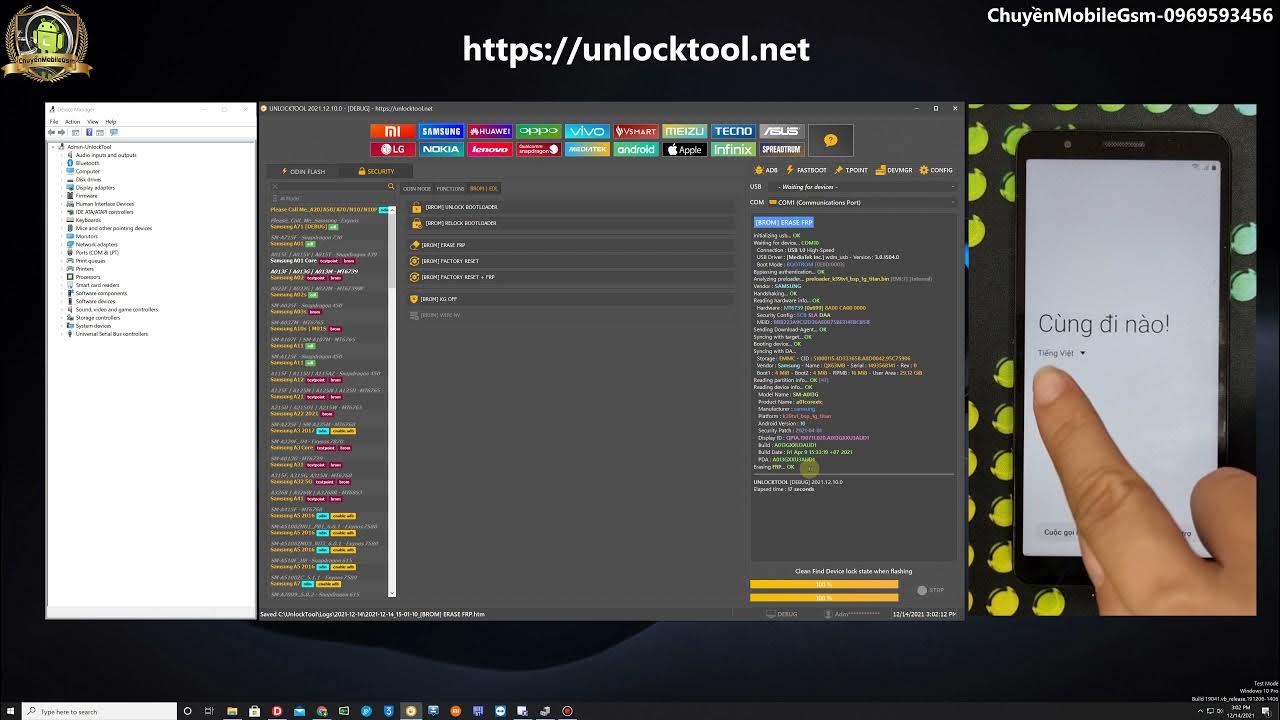Image resolution: width=1280 pixels, height=720 pixels.
Task: Select the Spreadtrum brand icon
Action: [x=781, y=149]
